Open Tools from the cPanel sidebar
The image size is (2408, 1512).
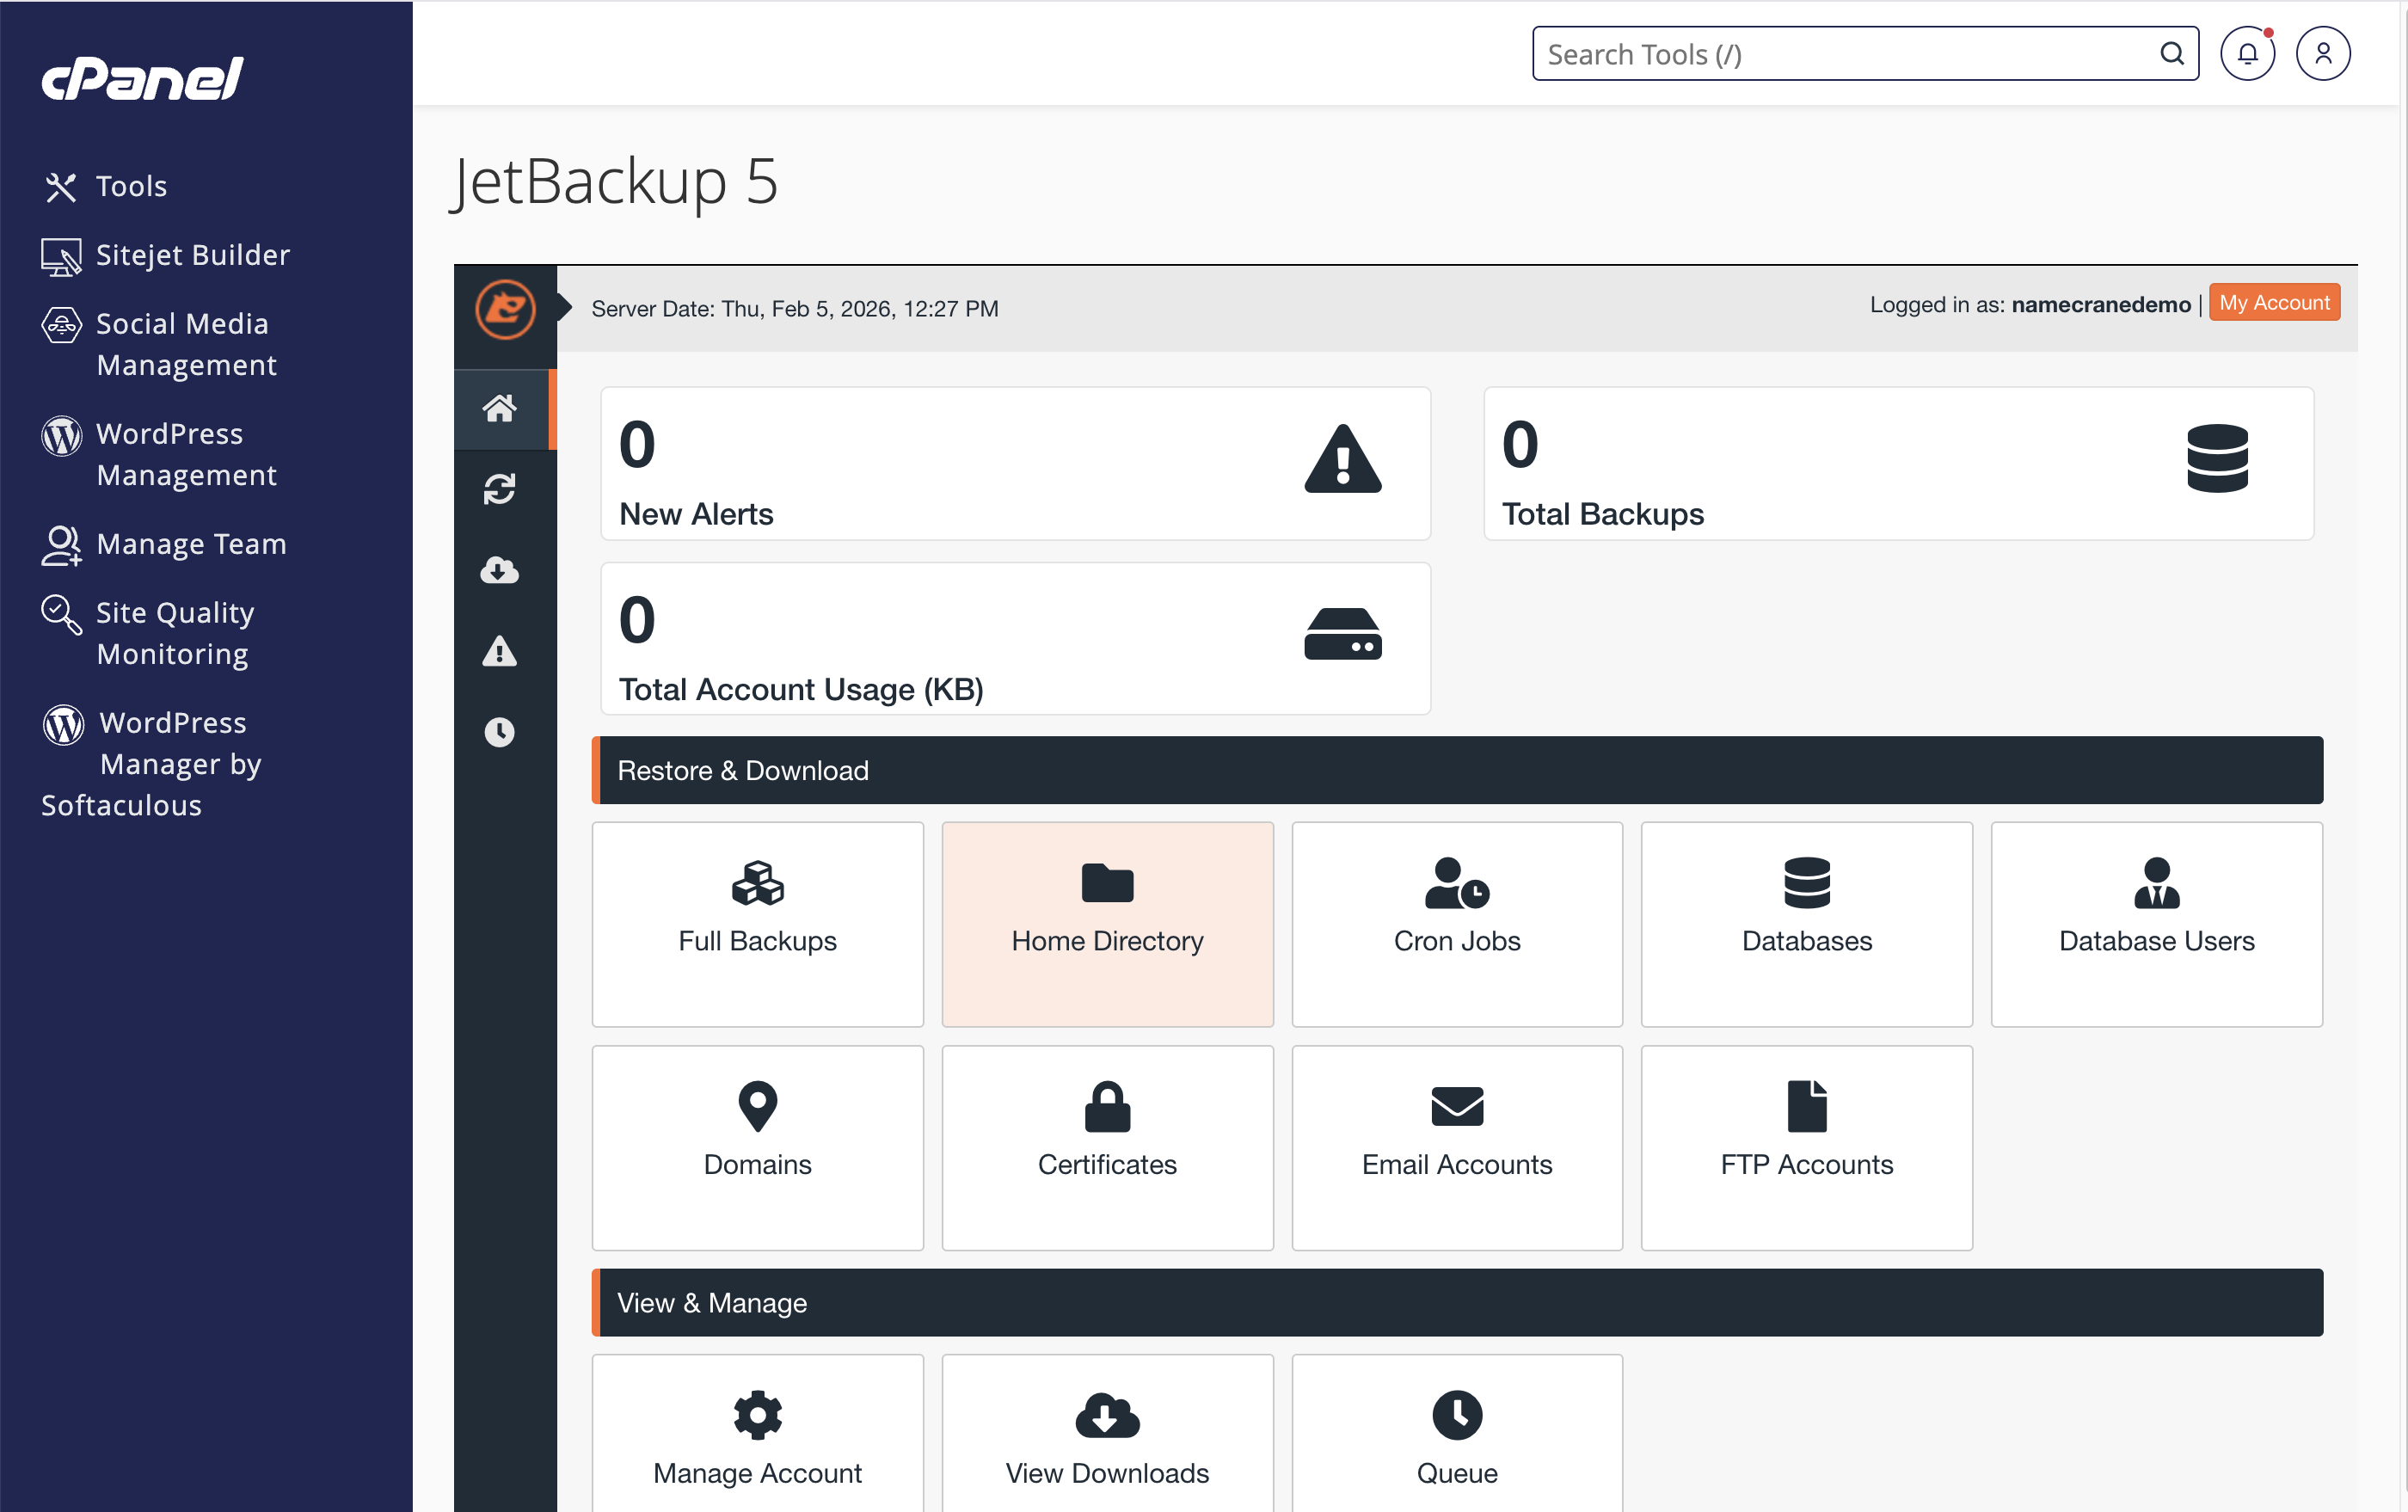pos(131,186)
